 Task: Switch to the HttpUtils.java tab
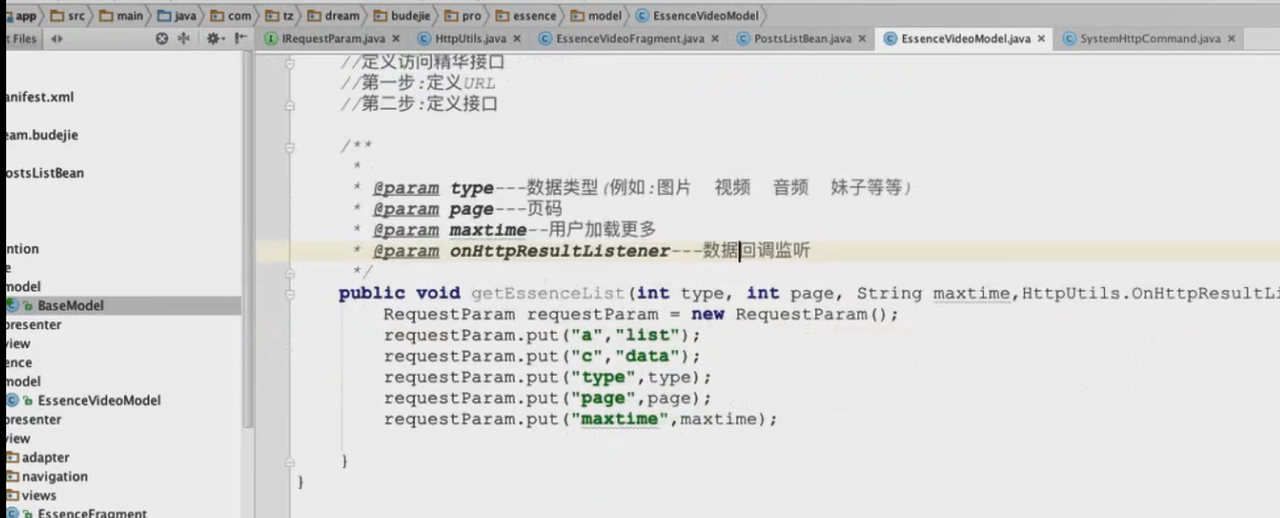[470, 39]
